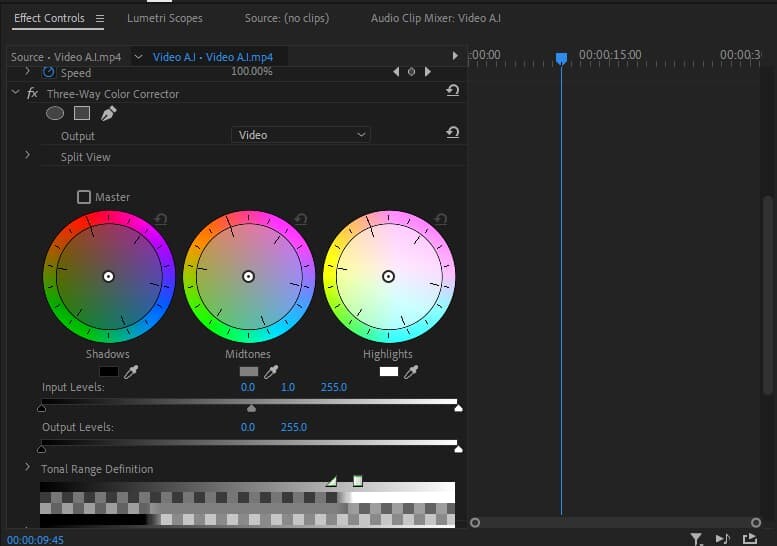Reset the Output parameter
This screenshot has width=777, height=546.
pos(452,133)
